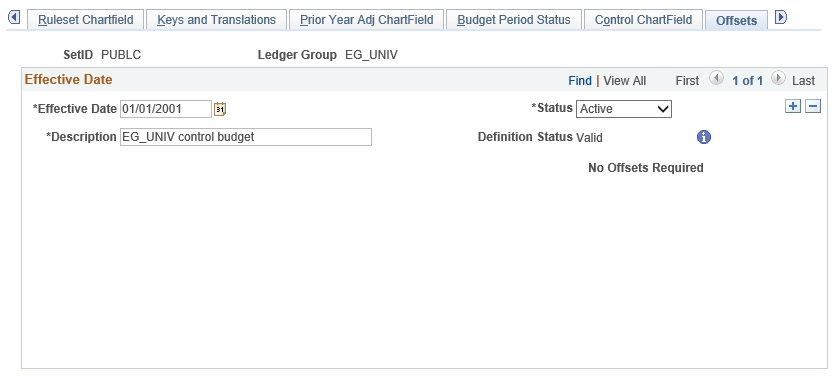This screenshot has width=838, height=376.
Task: Show previous tabs with left arrow
Action: coord(14,18)
